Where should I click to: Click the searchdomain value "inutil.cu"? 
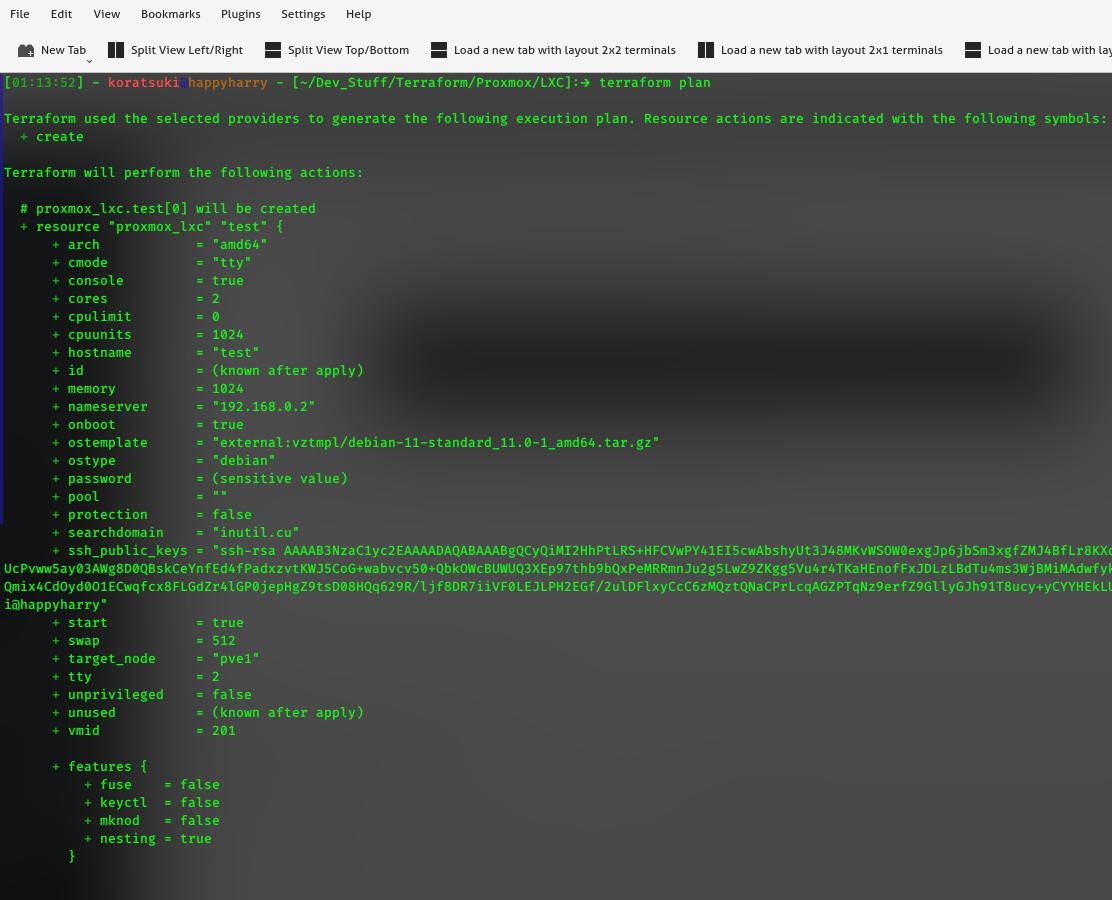(255, 533)
